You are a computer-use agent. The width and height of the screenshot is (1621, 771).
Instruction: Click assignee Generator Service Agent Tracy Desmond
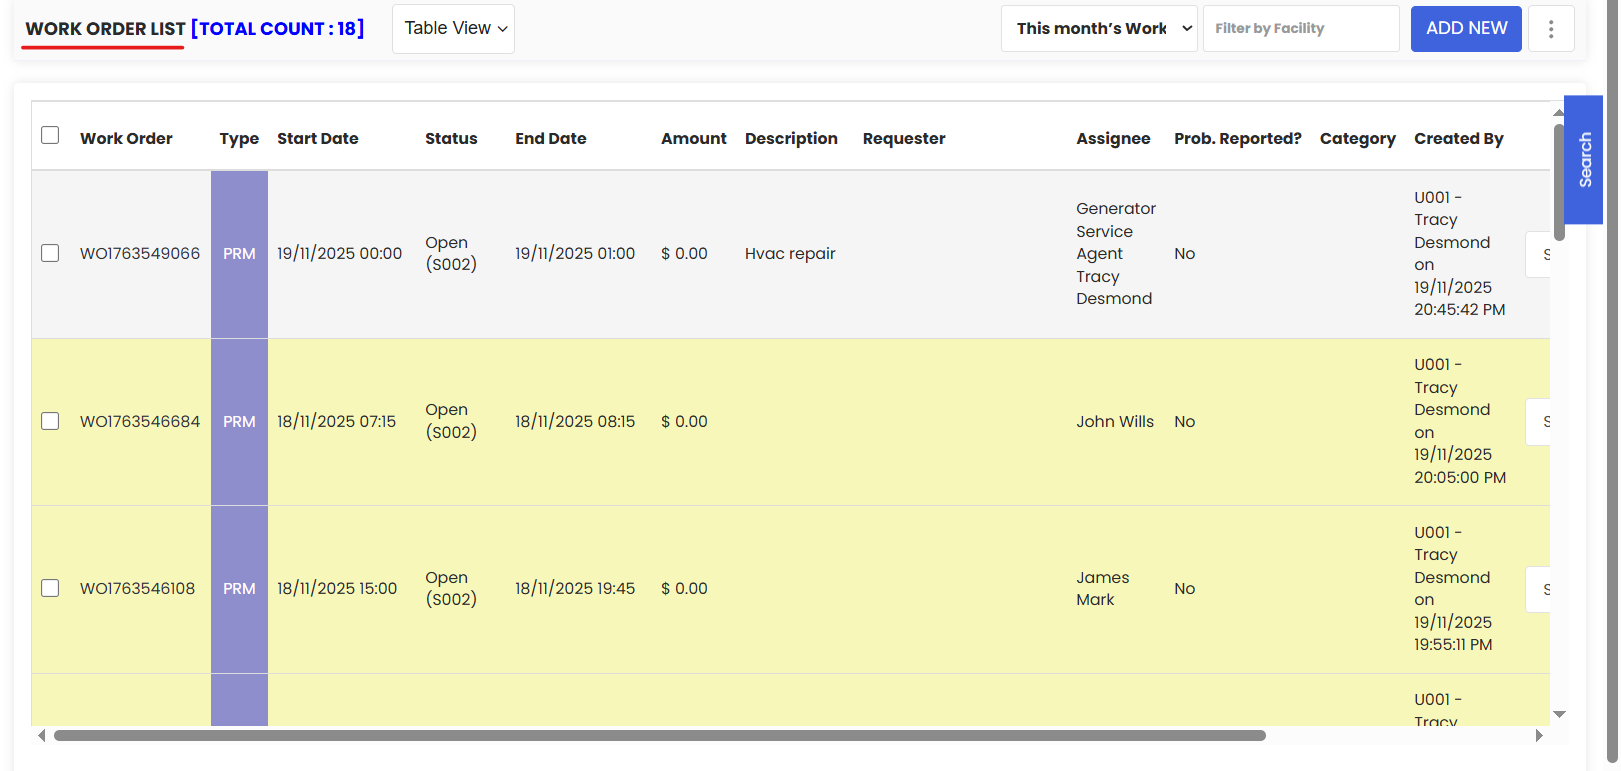point(1116,253)
